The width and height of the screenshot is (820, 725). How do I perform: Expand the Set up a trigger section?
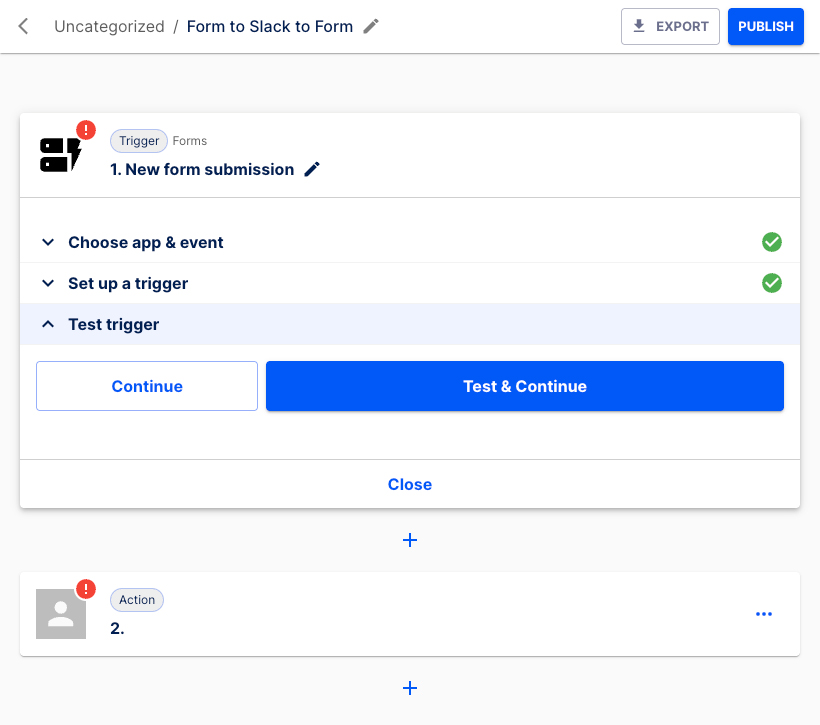point(48,283)
